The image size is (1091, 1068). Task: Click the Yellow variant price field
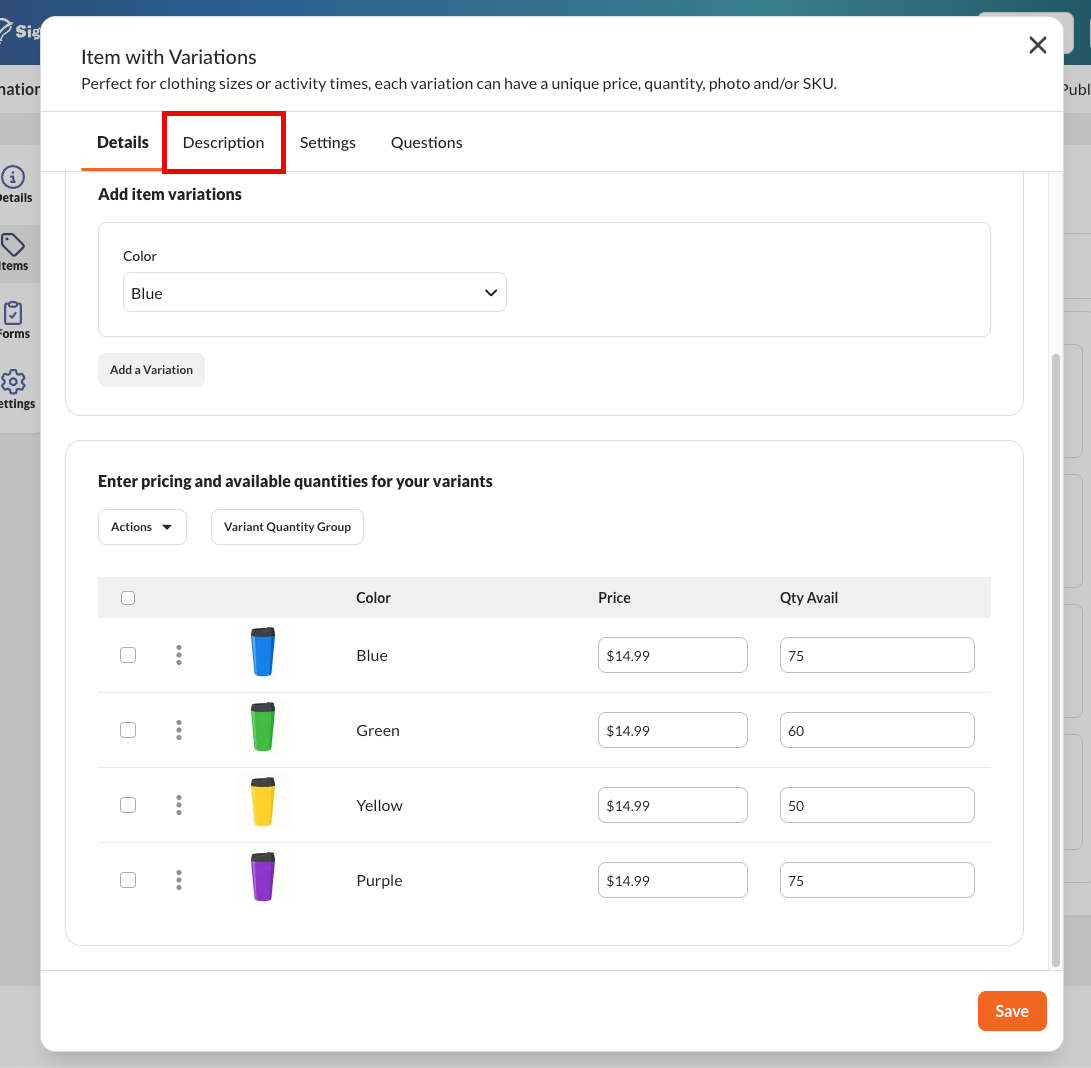pos(673,805)
